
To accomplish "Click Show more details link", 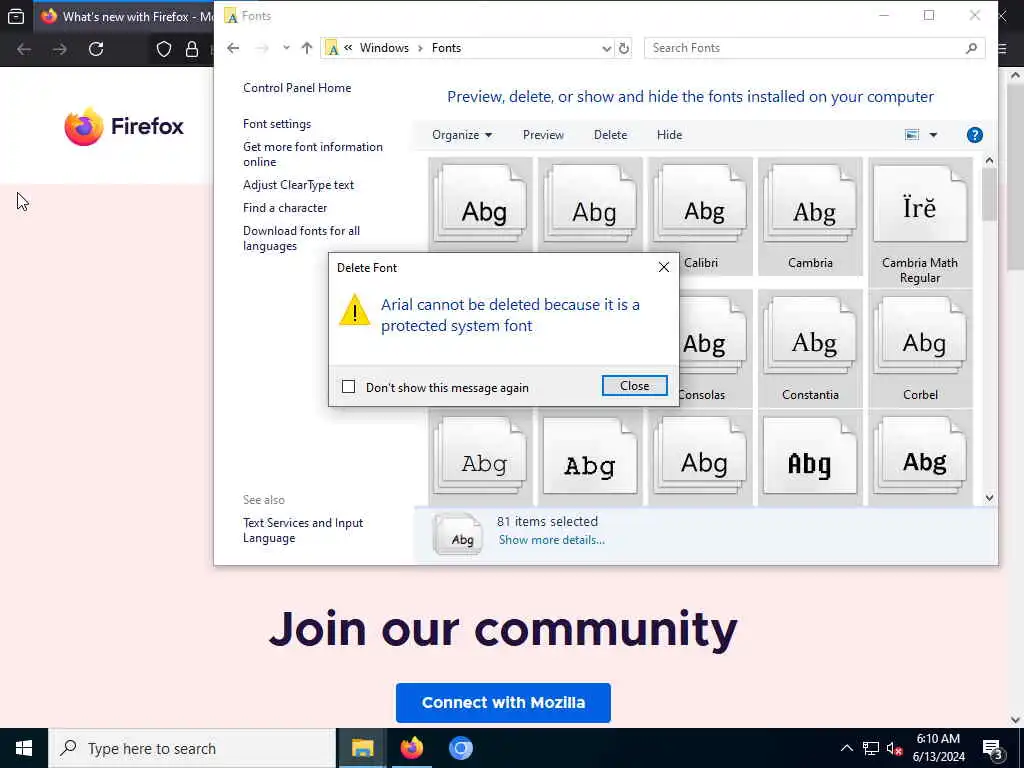I will pos(552,540).
